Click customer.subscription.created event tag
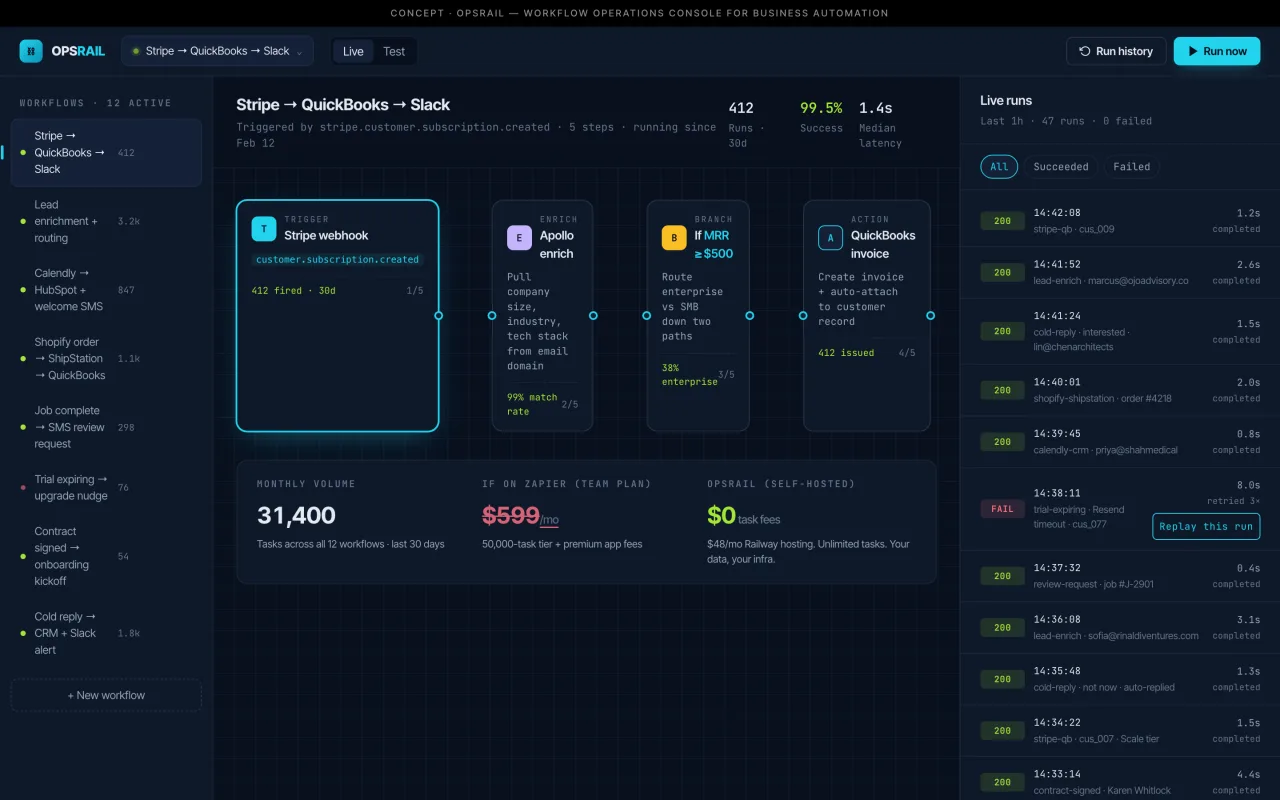The height and width of the screenshot is (800, 1280). 337,259
